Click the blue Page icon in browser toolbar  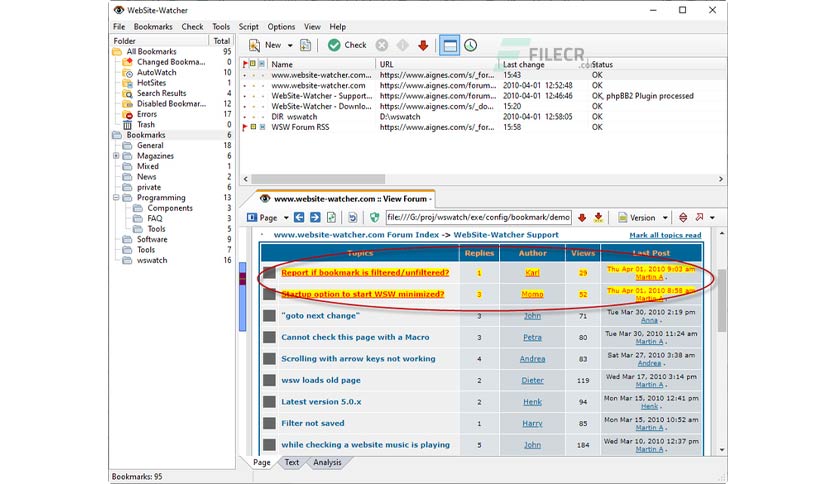[x=252, y=217]
